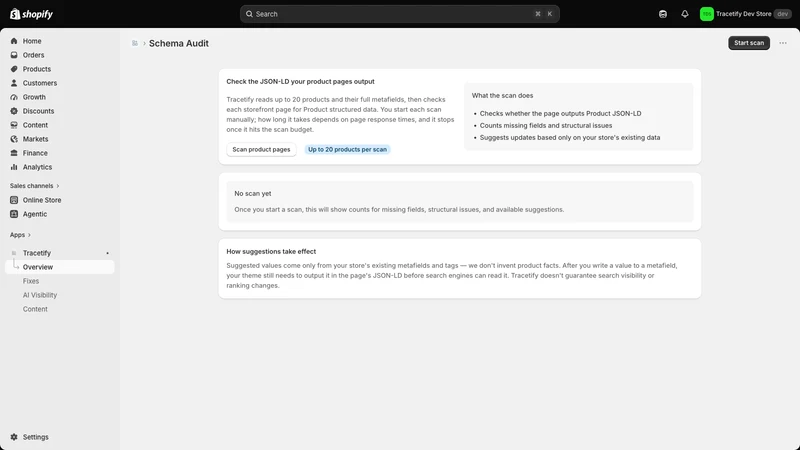Click the Tracetify app icon in sidebar

pyautogui.click(x=14, y=253)
